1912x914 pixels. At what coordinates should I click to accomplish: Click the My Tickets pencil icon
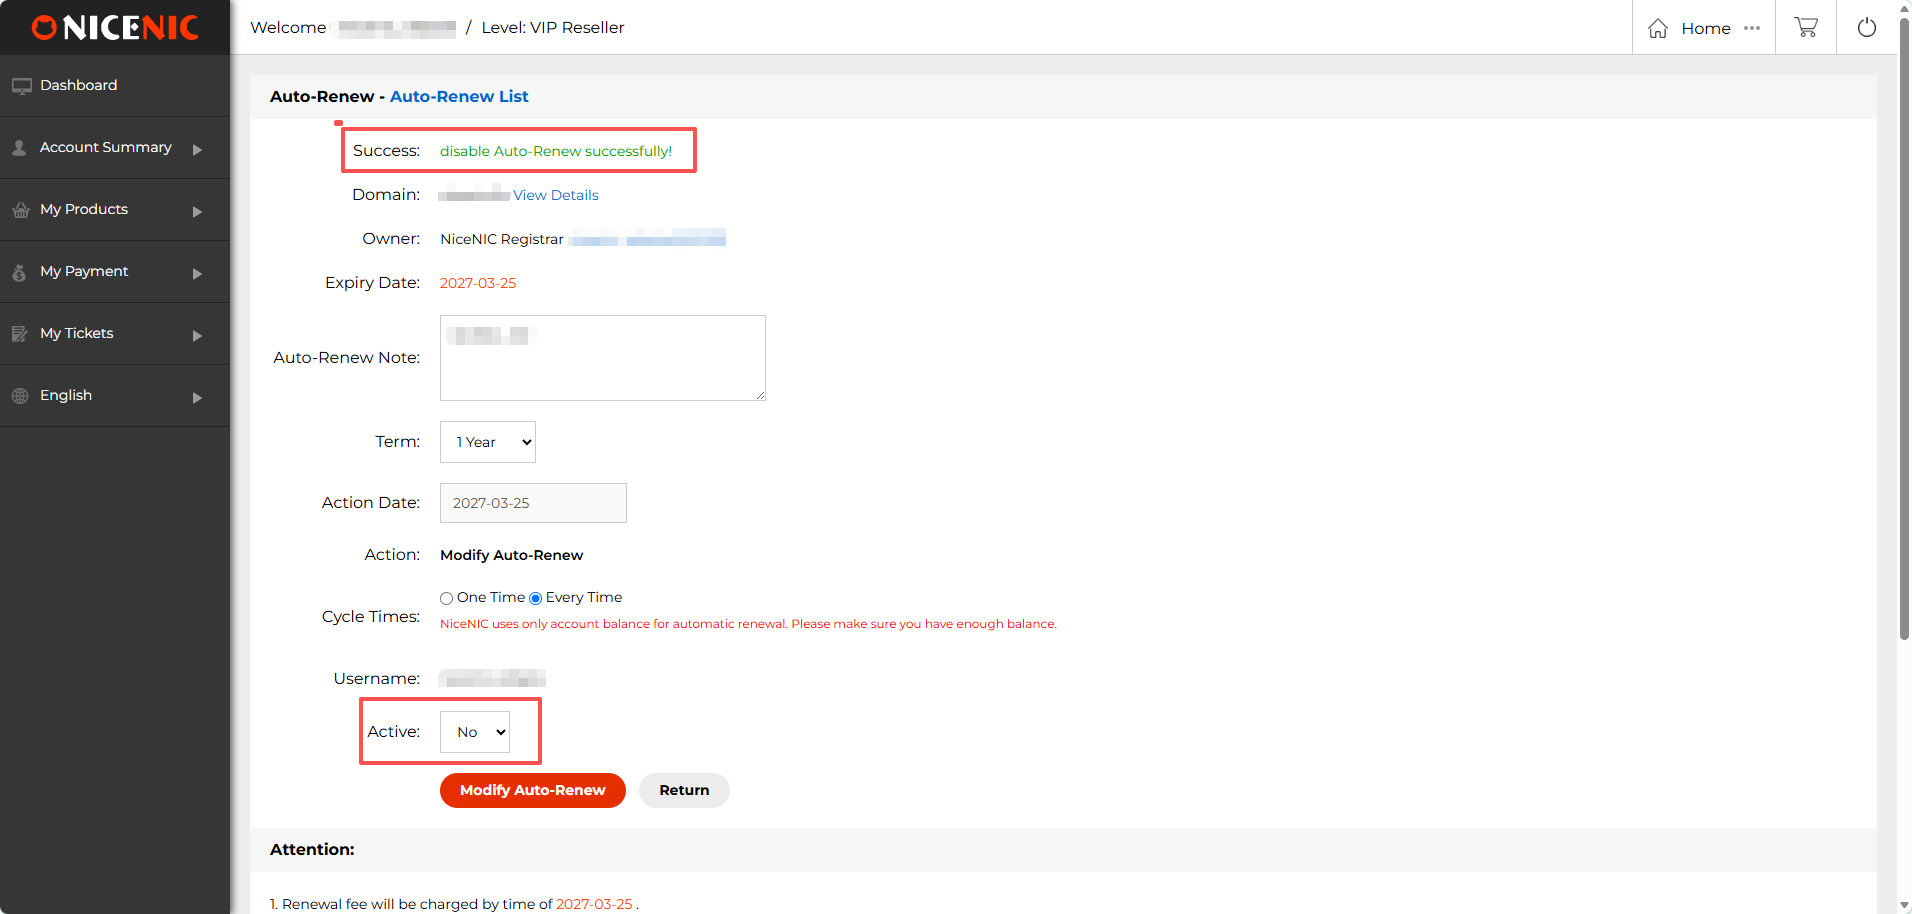click(x=19, y=334)
